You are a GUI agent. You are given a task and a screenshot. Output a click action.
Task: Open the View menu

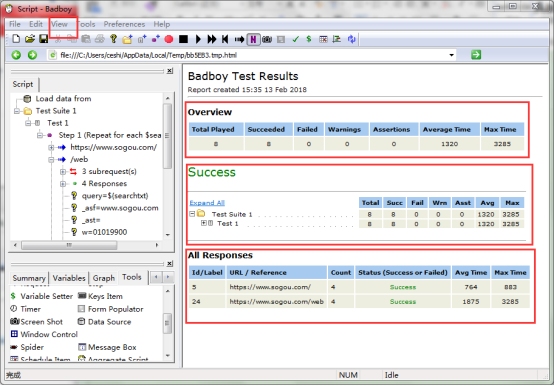[x=59, y=24]
